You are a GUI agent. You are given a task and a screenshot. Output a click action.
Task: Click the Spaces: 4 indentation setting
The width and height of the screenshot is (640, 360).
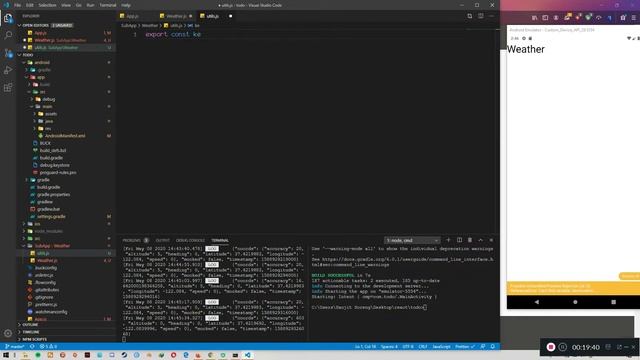tap(389, 347)
